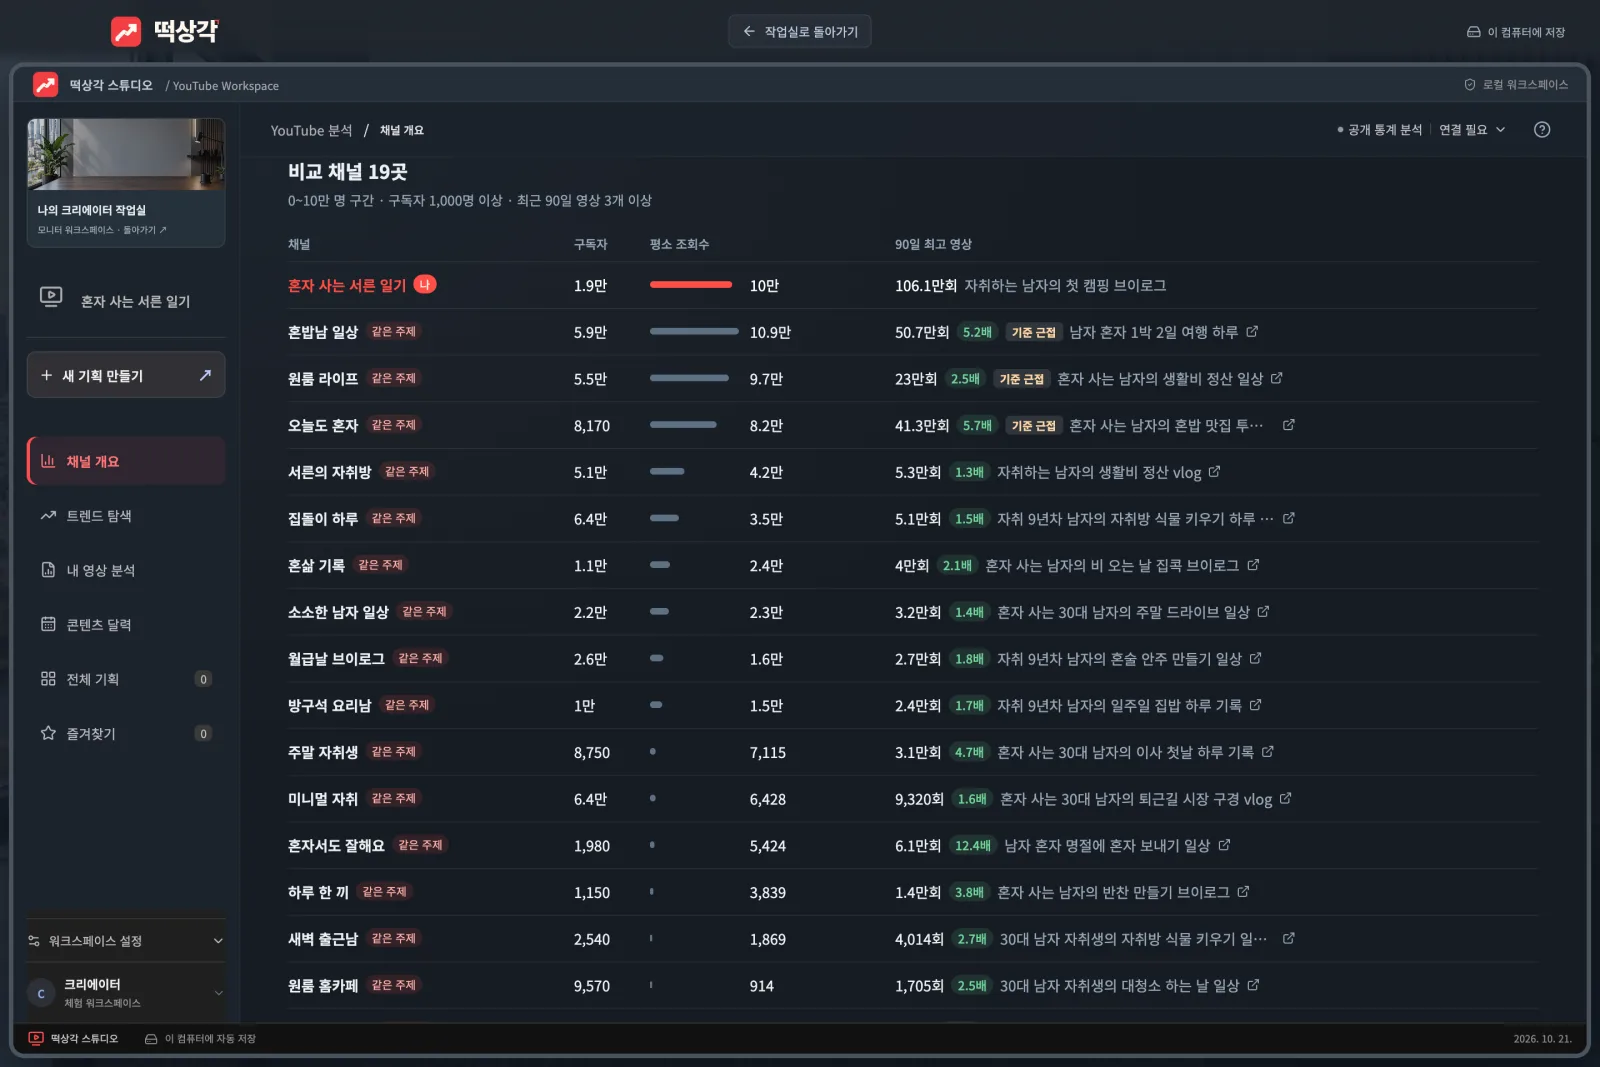Click 이 컴퓨터에 저장 button
Viewport: 1600px width, 1067px height.
point(1516,32)
